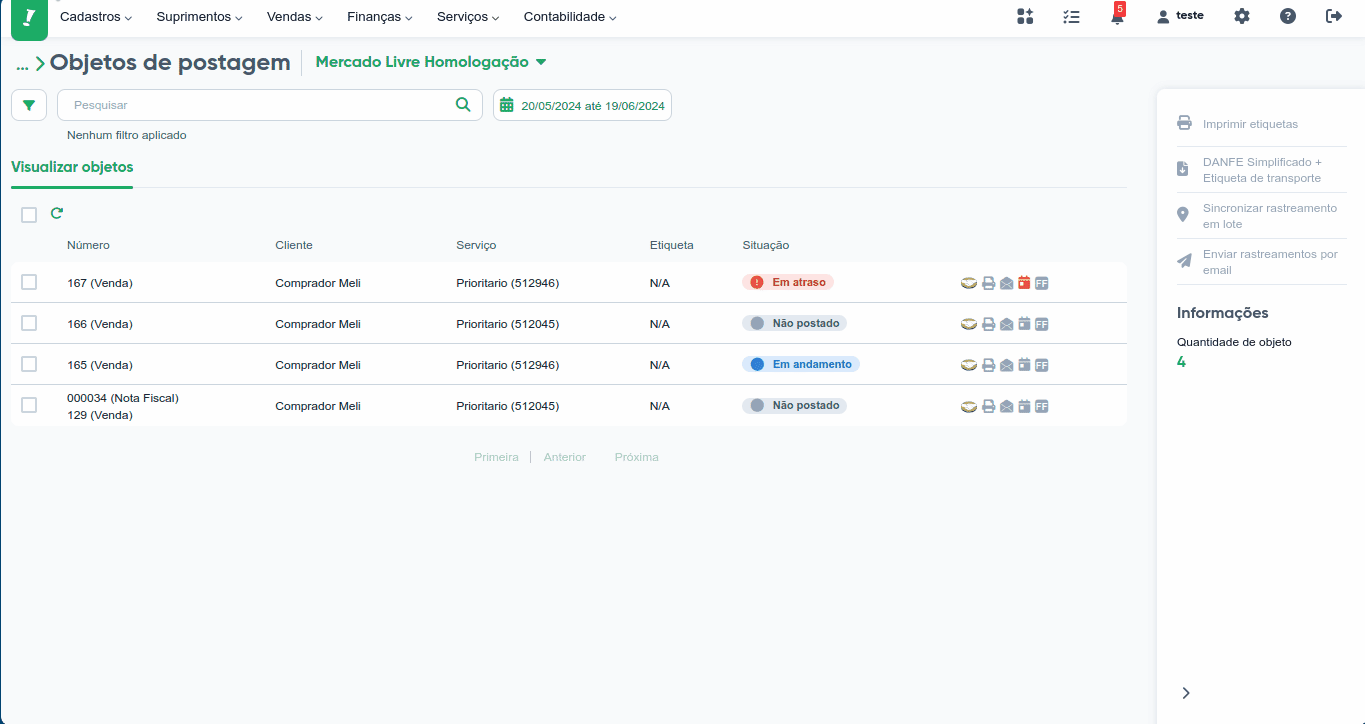Refresh the objects list with reload icon
This screenshot has height=724, width=1365.
pos(57,213)
